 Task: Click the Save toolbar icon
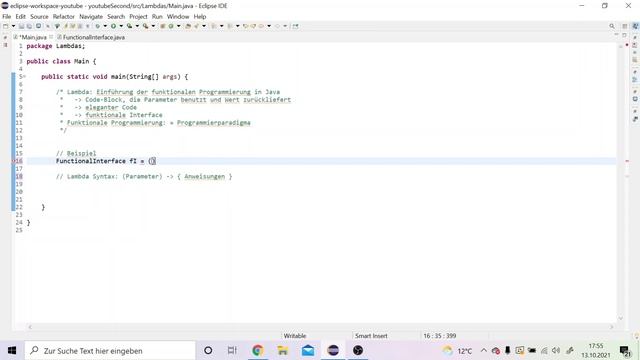point(21,26)
